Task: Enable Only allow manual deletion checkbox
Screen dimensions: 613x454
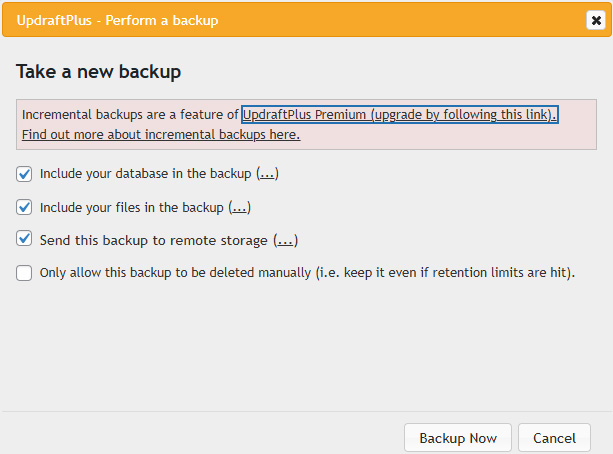Action: (25, 272)
